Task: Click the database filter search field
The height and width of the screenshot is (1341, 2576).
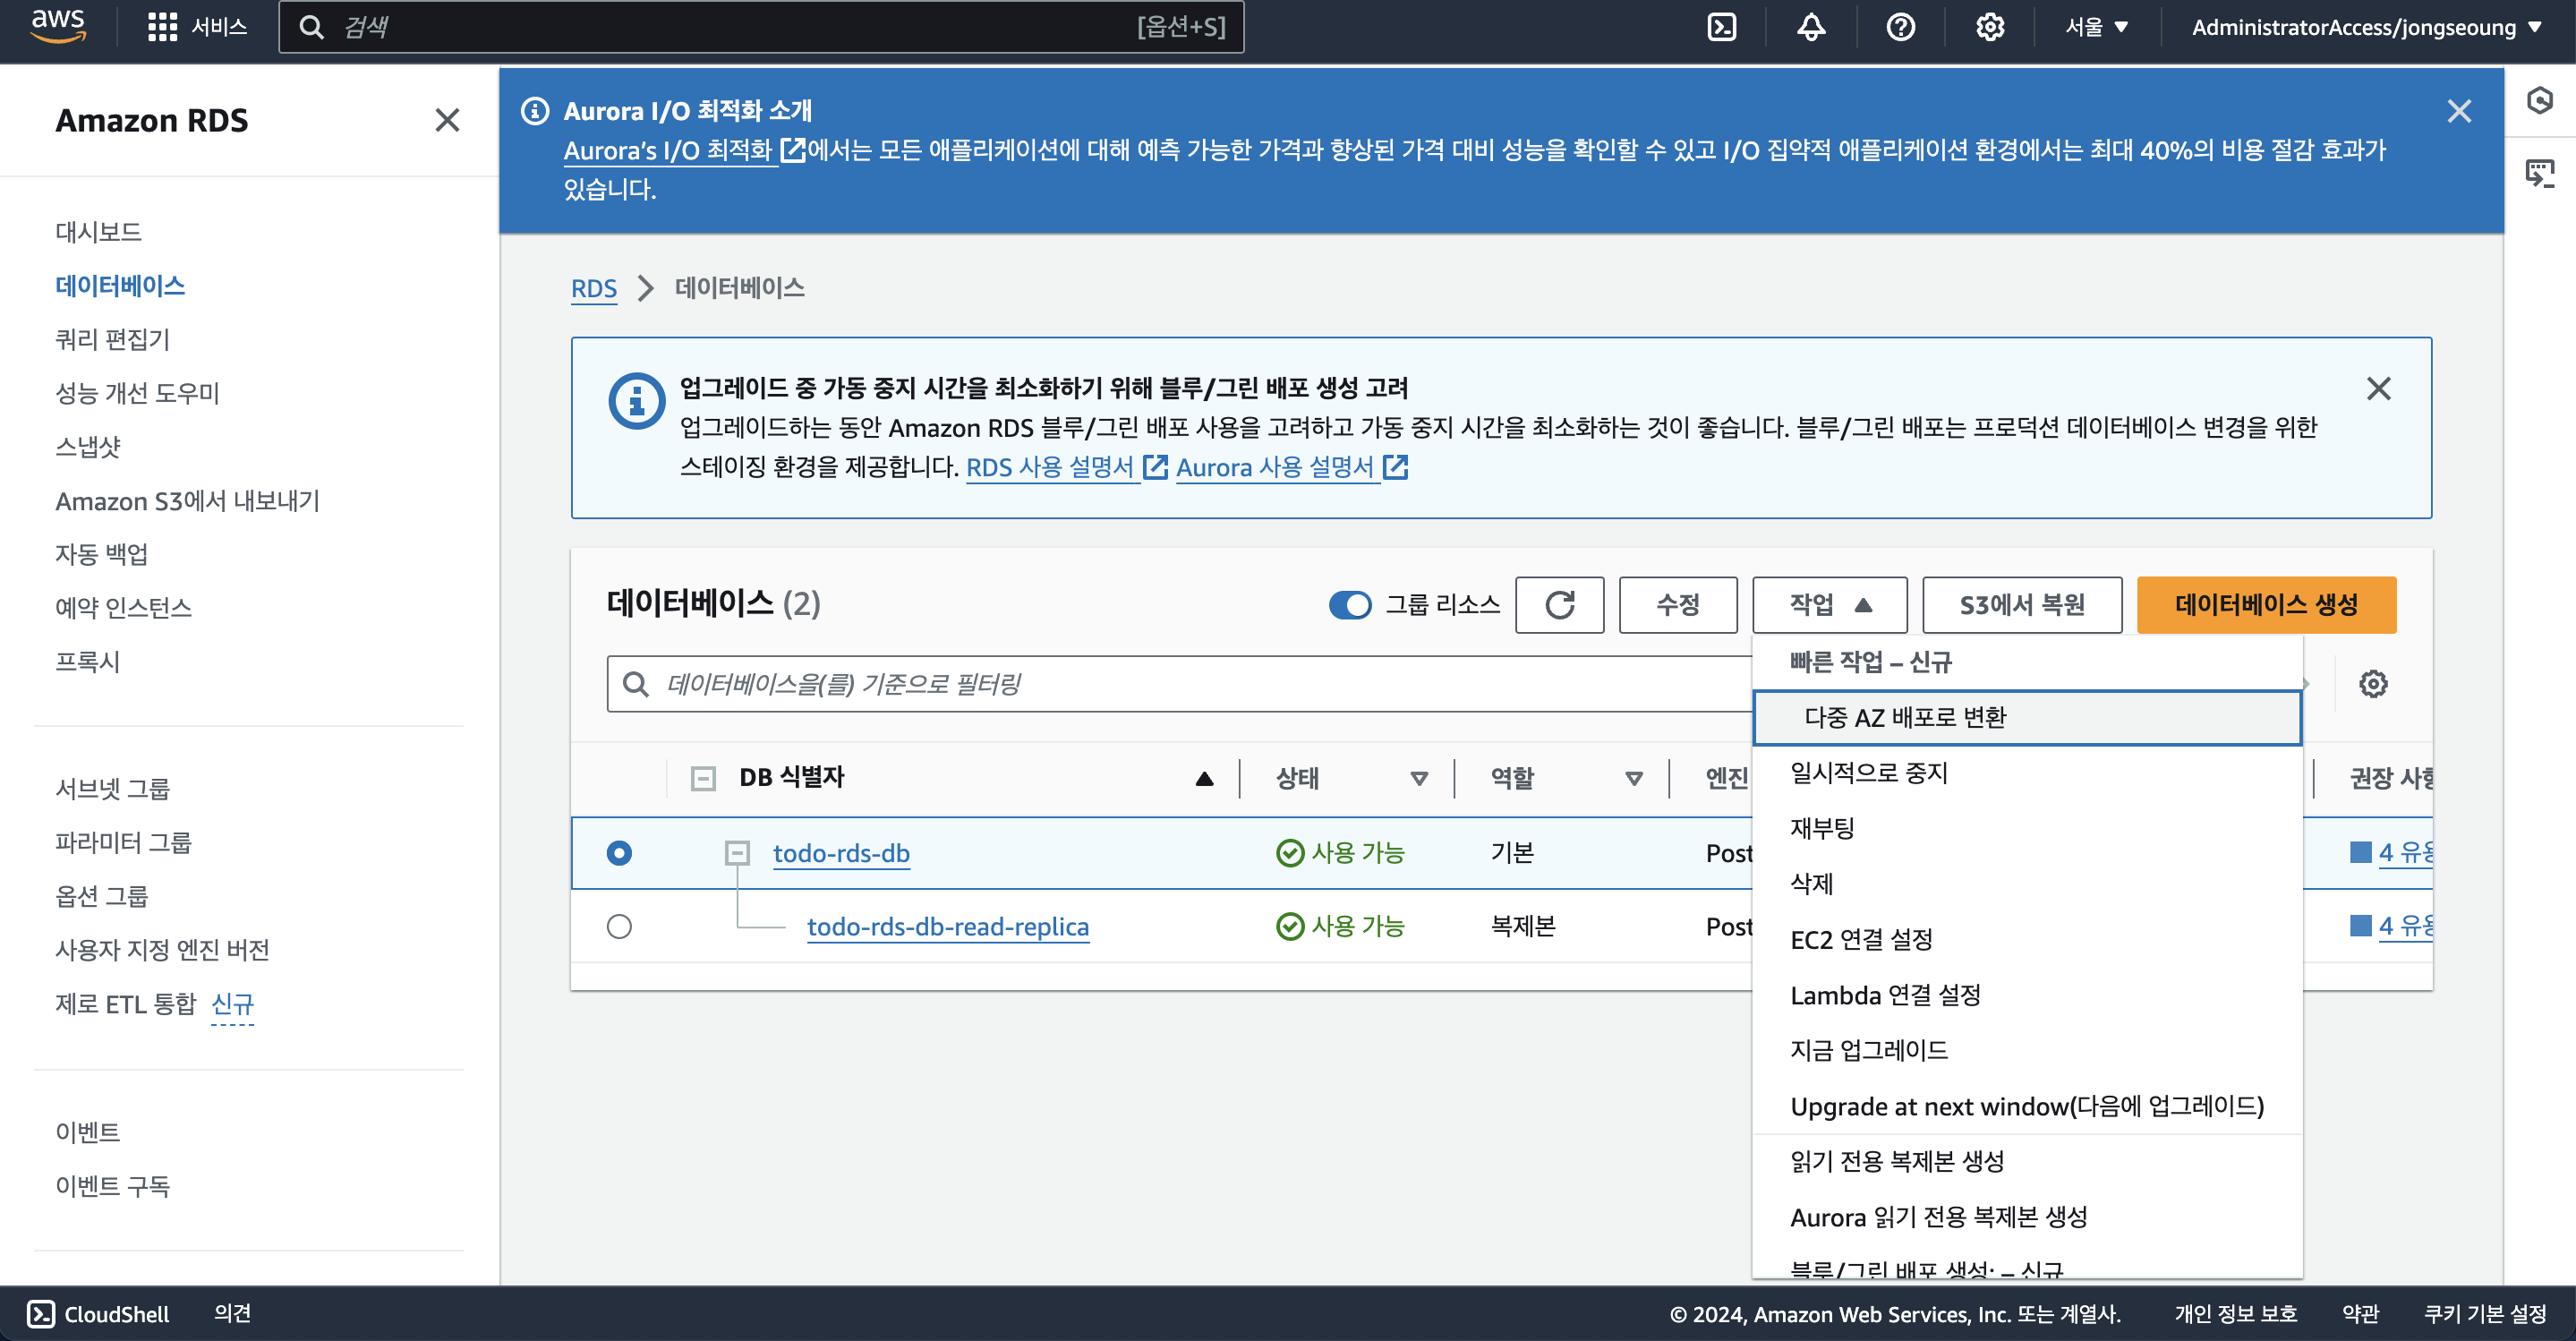Action: [1179, 684]
